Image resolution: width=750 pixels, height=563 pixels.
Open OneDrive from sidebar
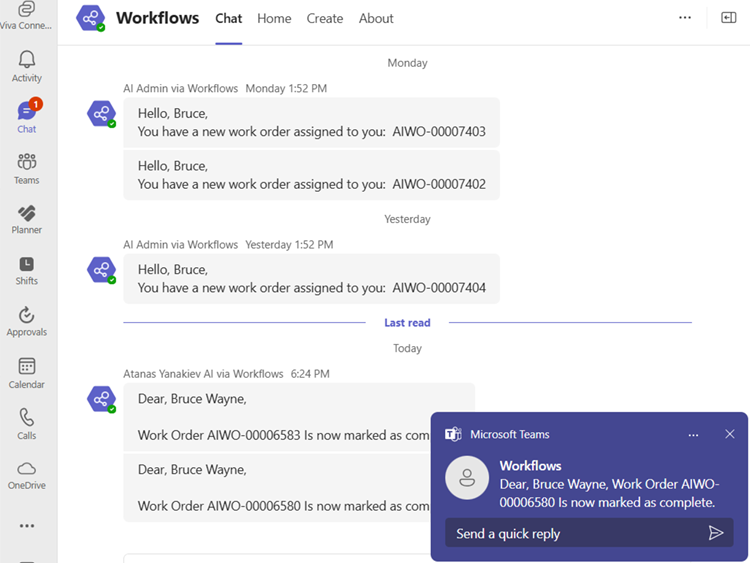tap(27, 475)
